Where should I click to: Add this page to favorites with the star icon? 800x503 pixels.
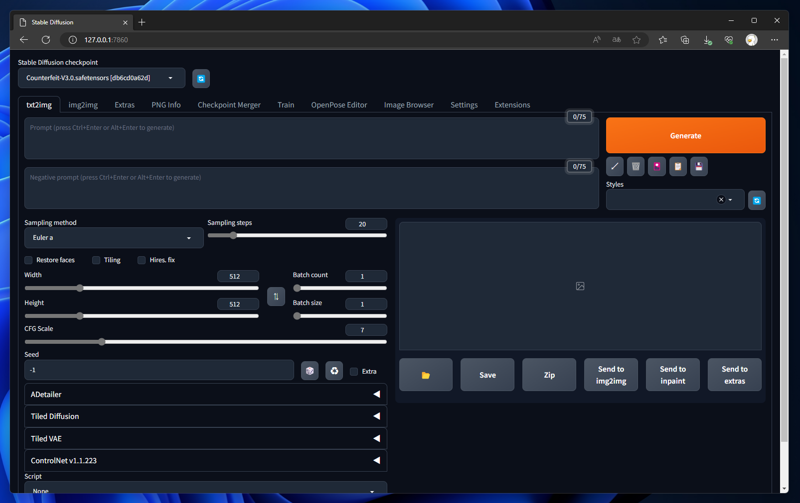tap(636, 40)
